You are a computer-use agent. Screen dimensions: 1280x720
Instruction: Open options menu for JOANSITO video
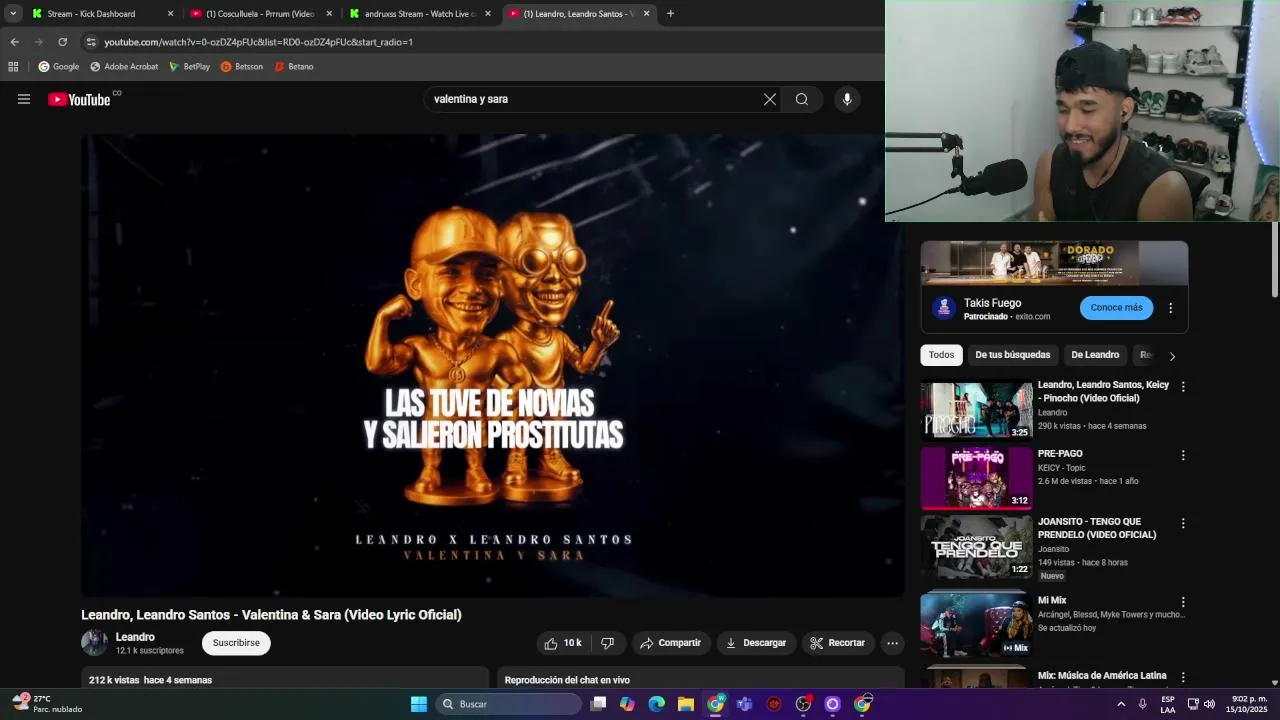tap(1183, 523)
